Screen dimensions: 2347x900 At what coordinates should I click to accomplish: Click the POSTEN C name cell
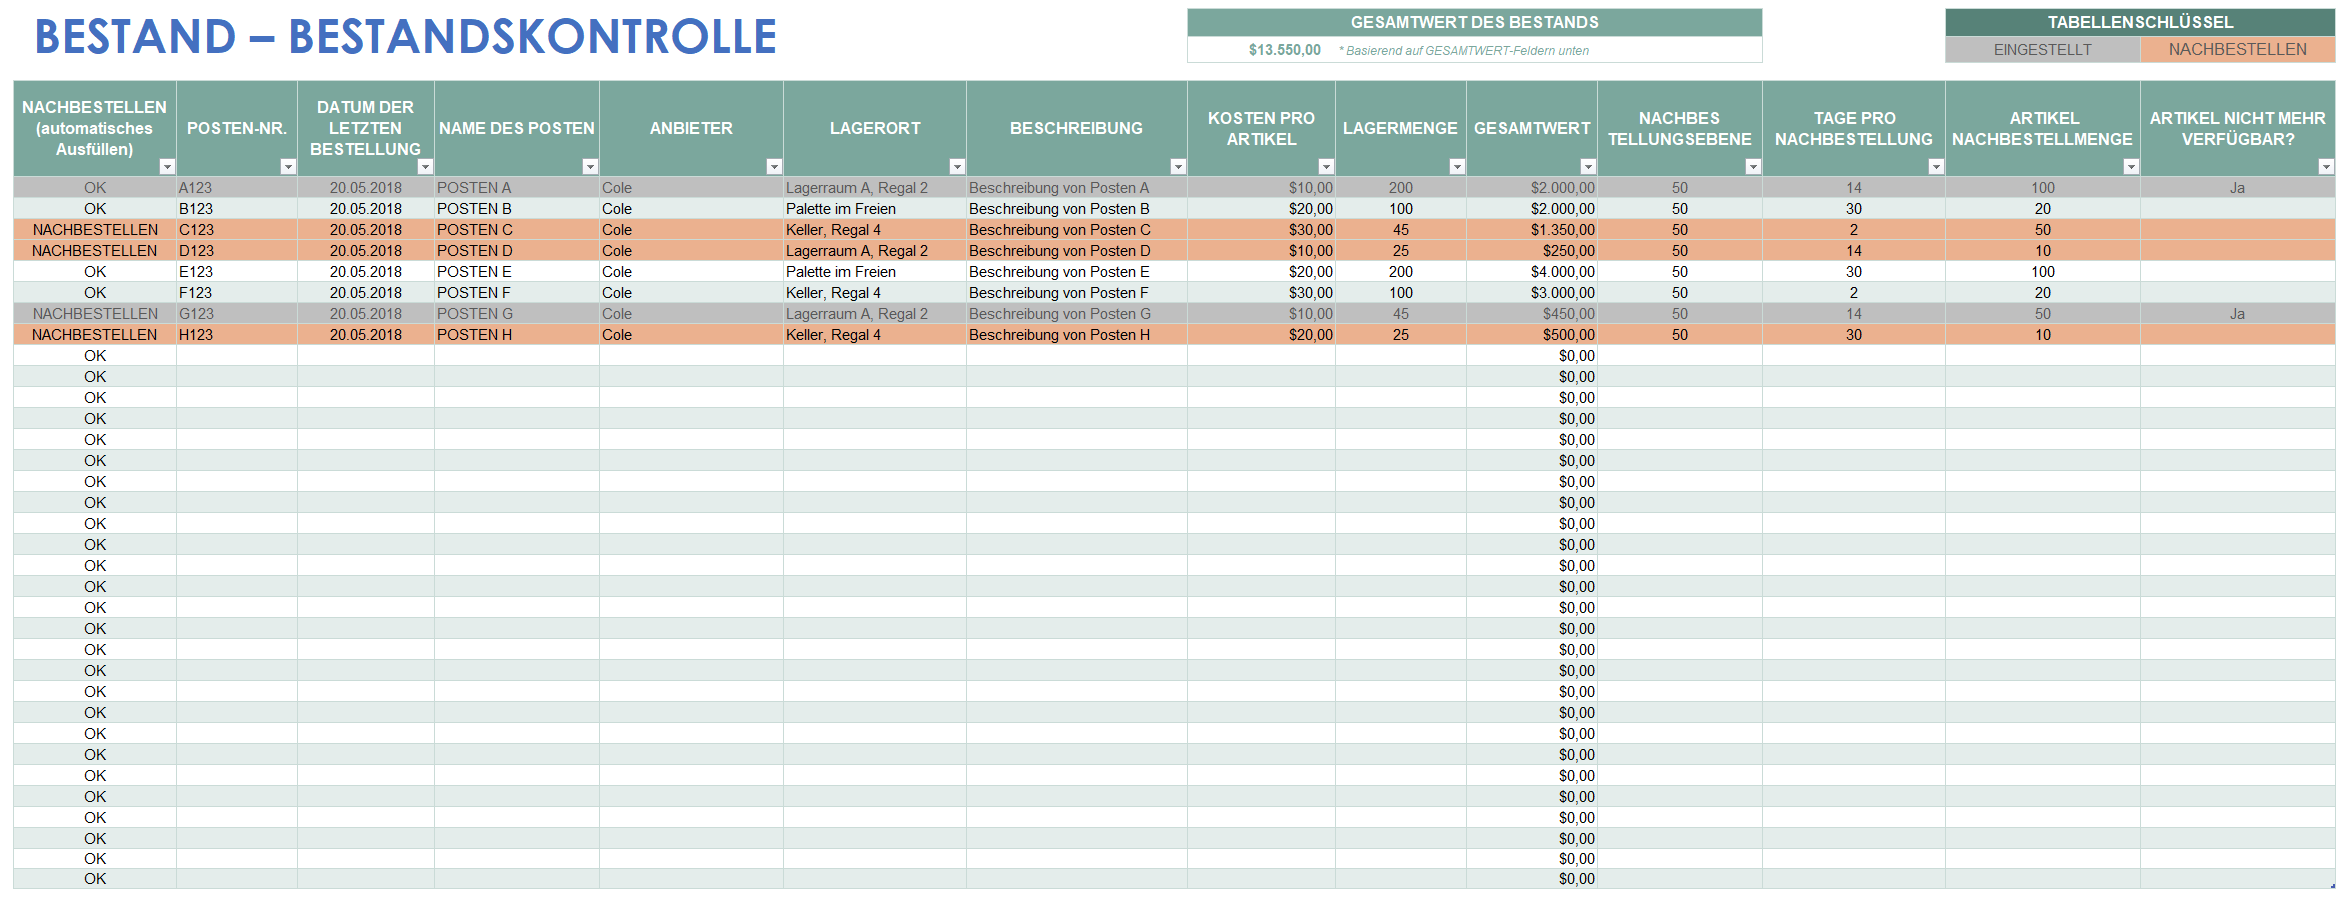tap(517, 230)
